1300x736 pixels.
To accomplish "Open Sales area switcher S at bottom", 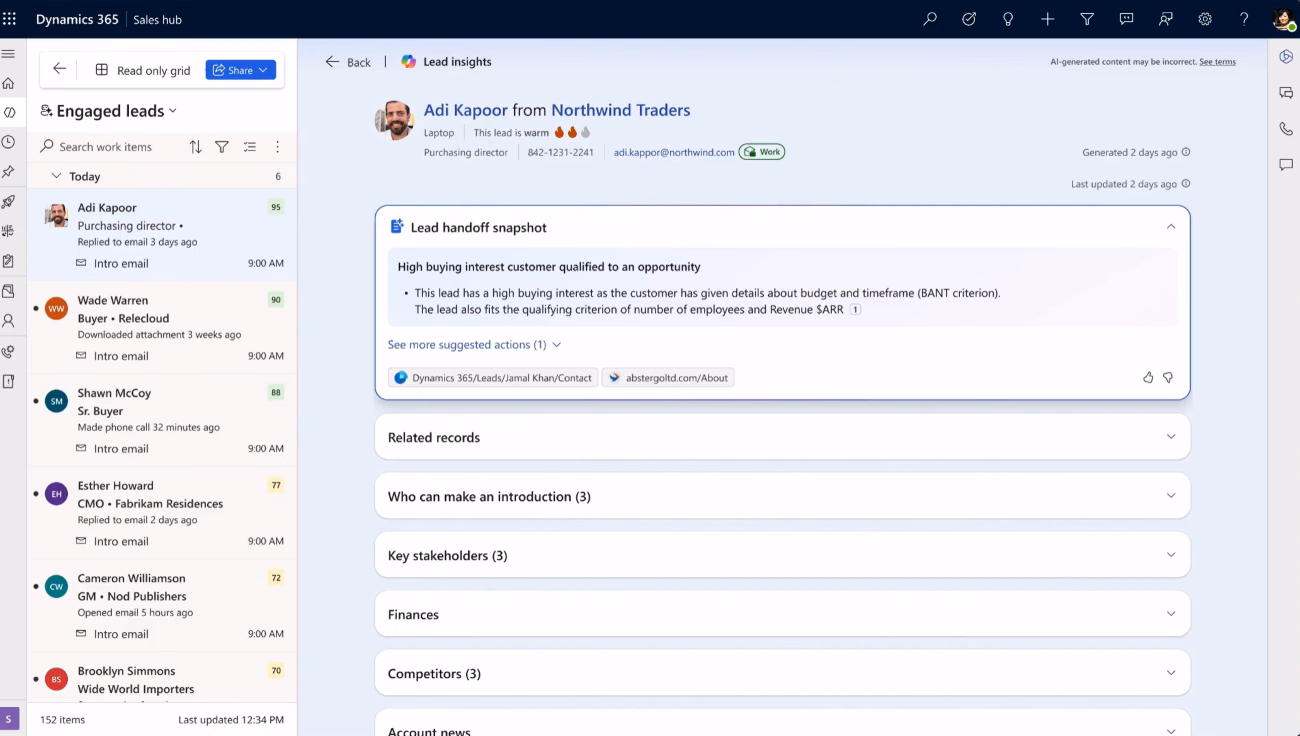I will point(9,718).
